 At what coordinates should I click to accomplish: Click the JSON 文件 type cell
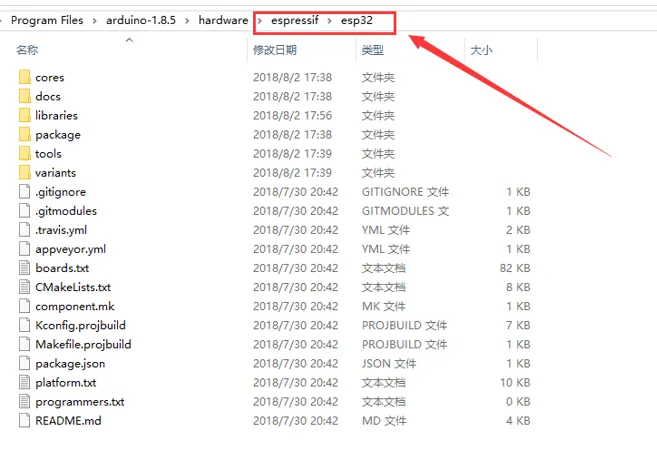pos(388,363)
